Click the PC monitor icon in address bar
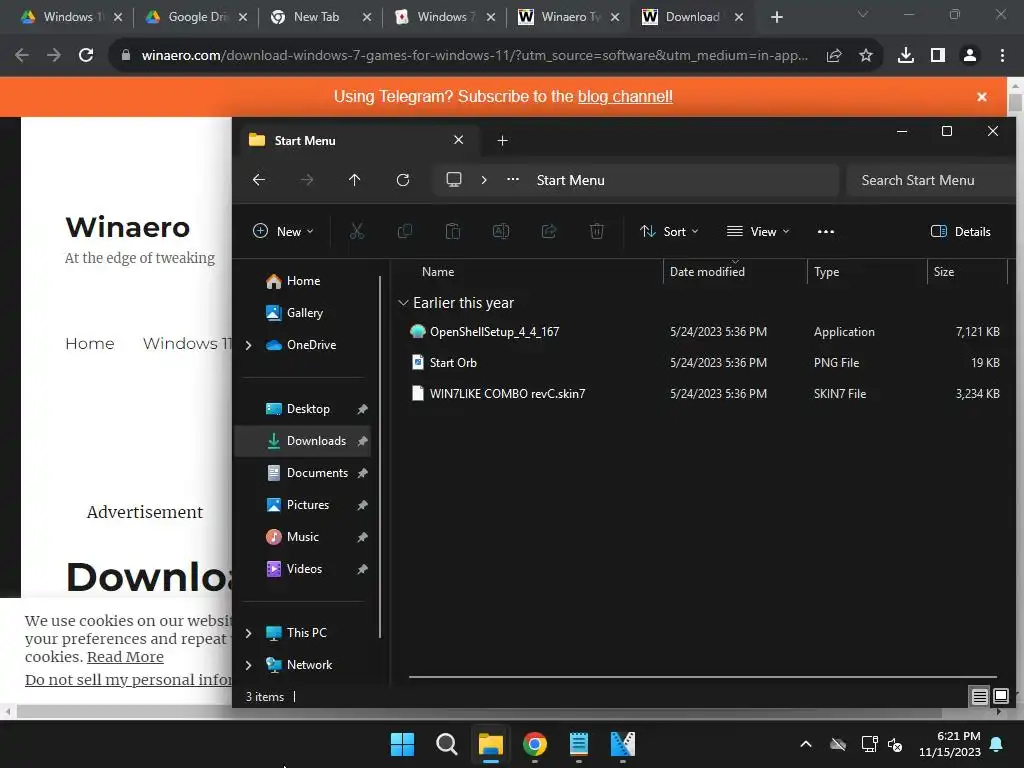1024x768 pixels. pos(454,180)
